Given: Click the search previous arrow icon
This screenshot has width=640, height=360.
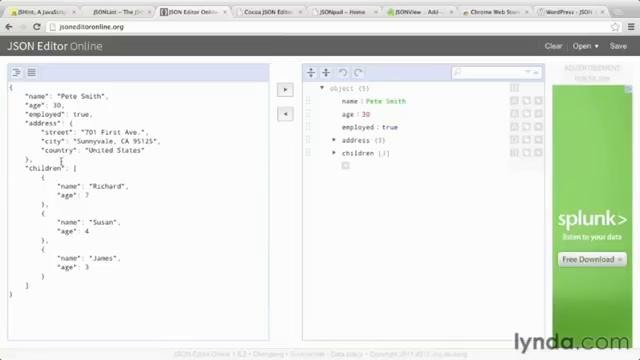Looking at the screenshot, I should tap(536, 72).
